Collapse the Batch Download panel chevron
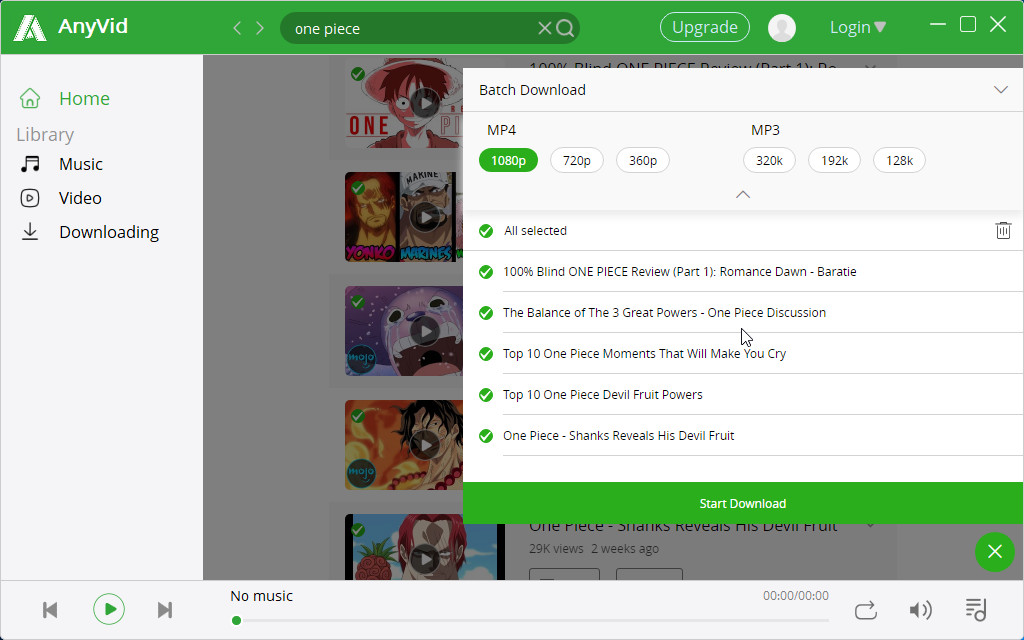 point(1000,89)
